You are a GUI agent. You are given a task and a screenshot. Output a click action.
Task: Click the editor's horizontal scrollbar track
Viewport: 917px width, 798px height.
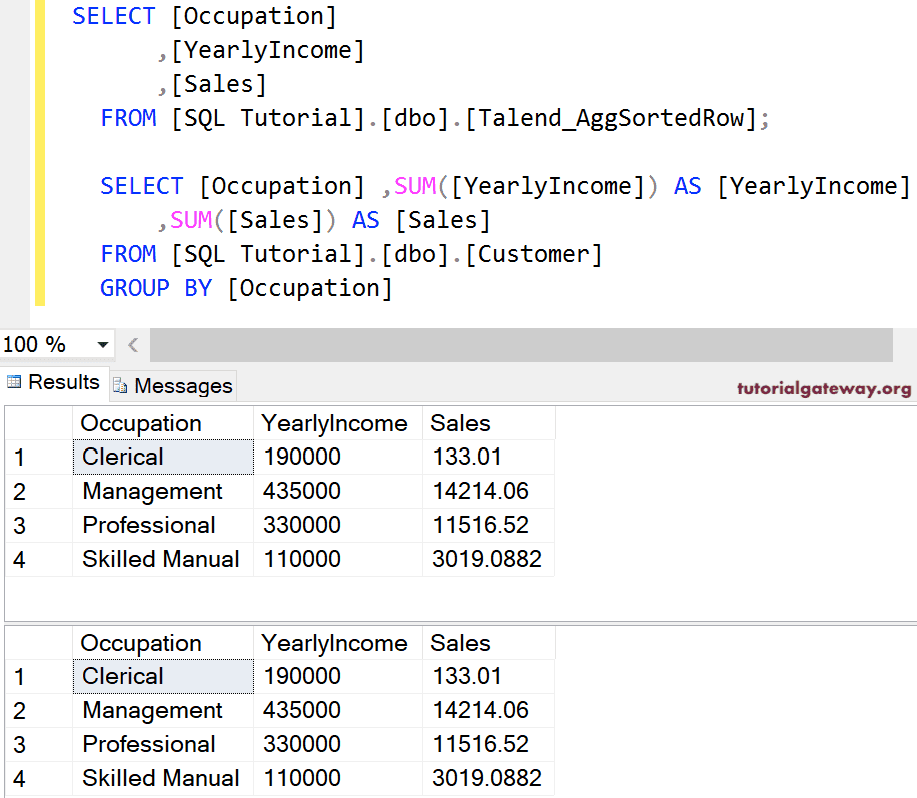[x=520, y=345]
